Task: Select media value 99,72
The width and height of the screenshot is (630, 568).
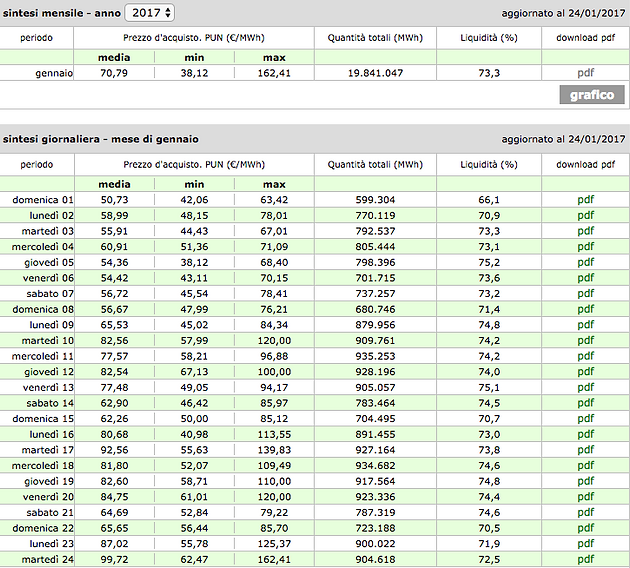Action: point(114,559)
